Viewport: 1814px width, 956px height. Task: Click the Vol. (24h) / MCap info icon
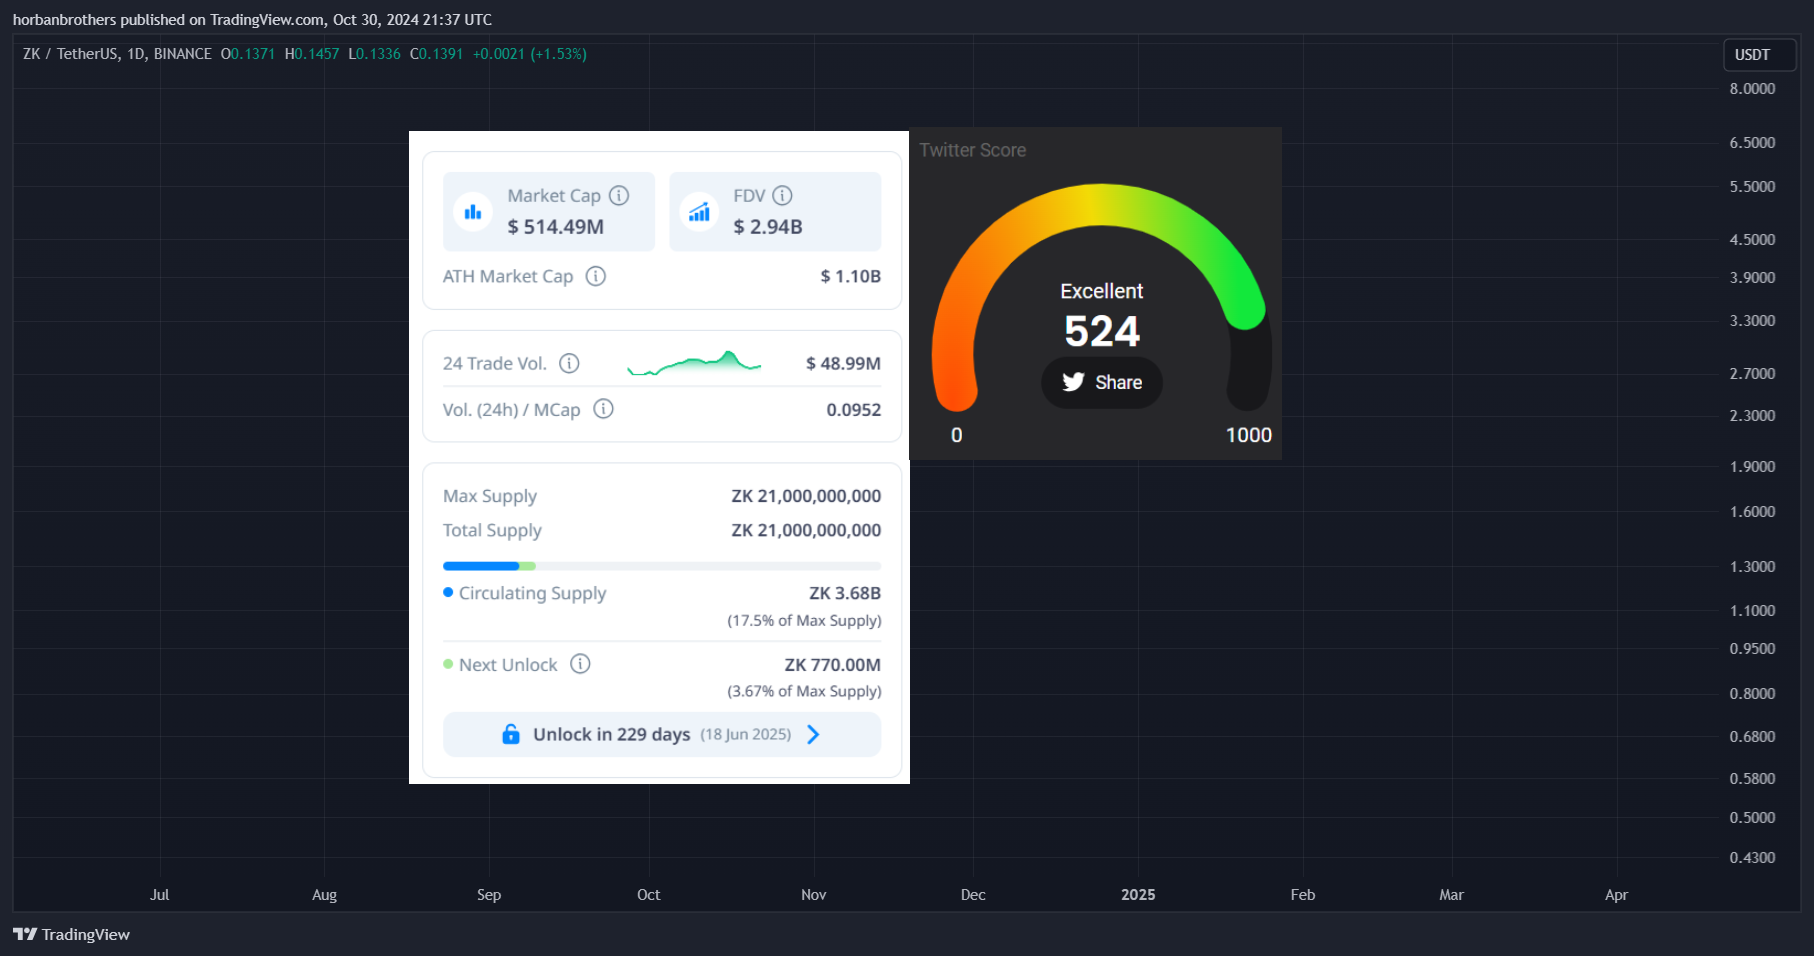603,409
